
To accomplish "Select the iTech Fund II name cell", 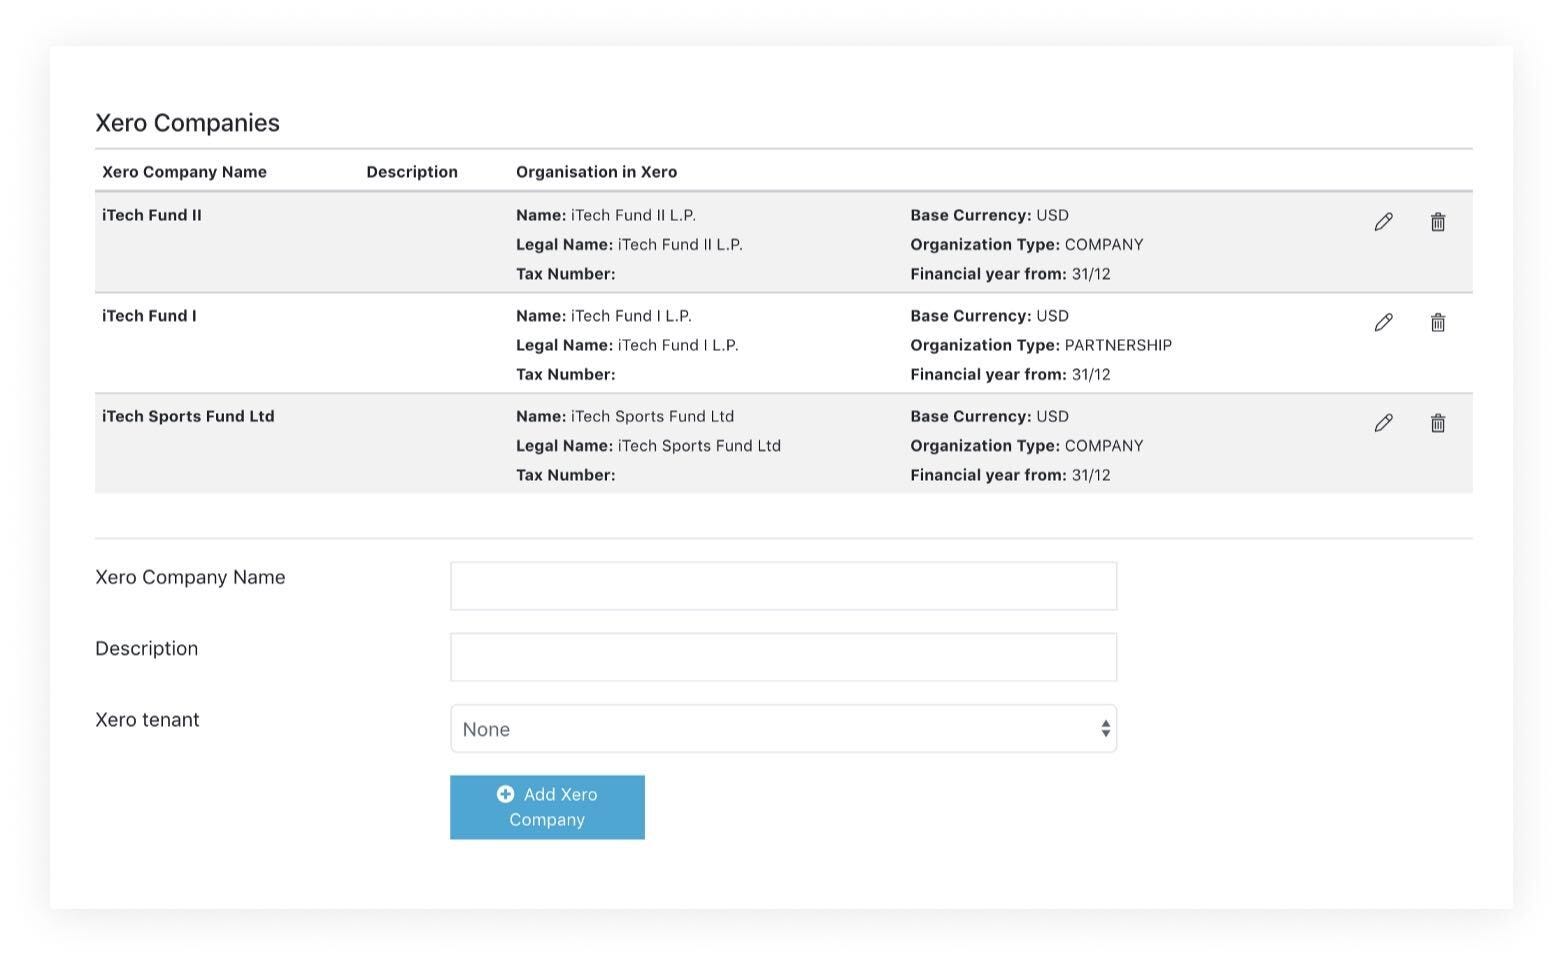I will click(x=152, y=215).
